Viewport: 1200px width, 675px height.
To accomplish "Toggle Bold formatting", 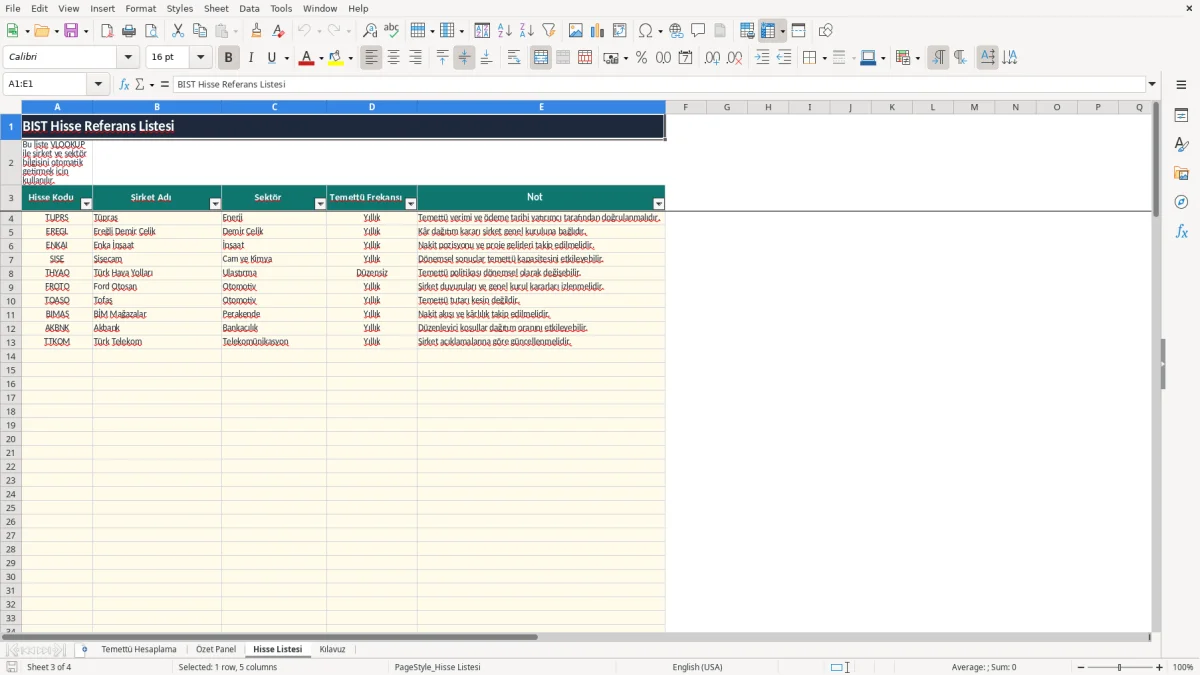I will tap(229, 58).
